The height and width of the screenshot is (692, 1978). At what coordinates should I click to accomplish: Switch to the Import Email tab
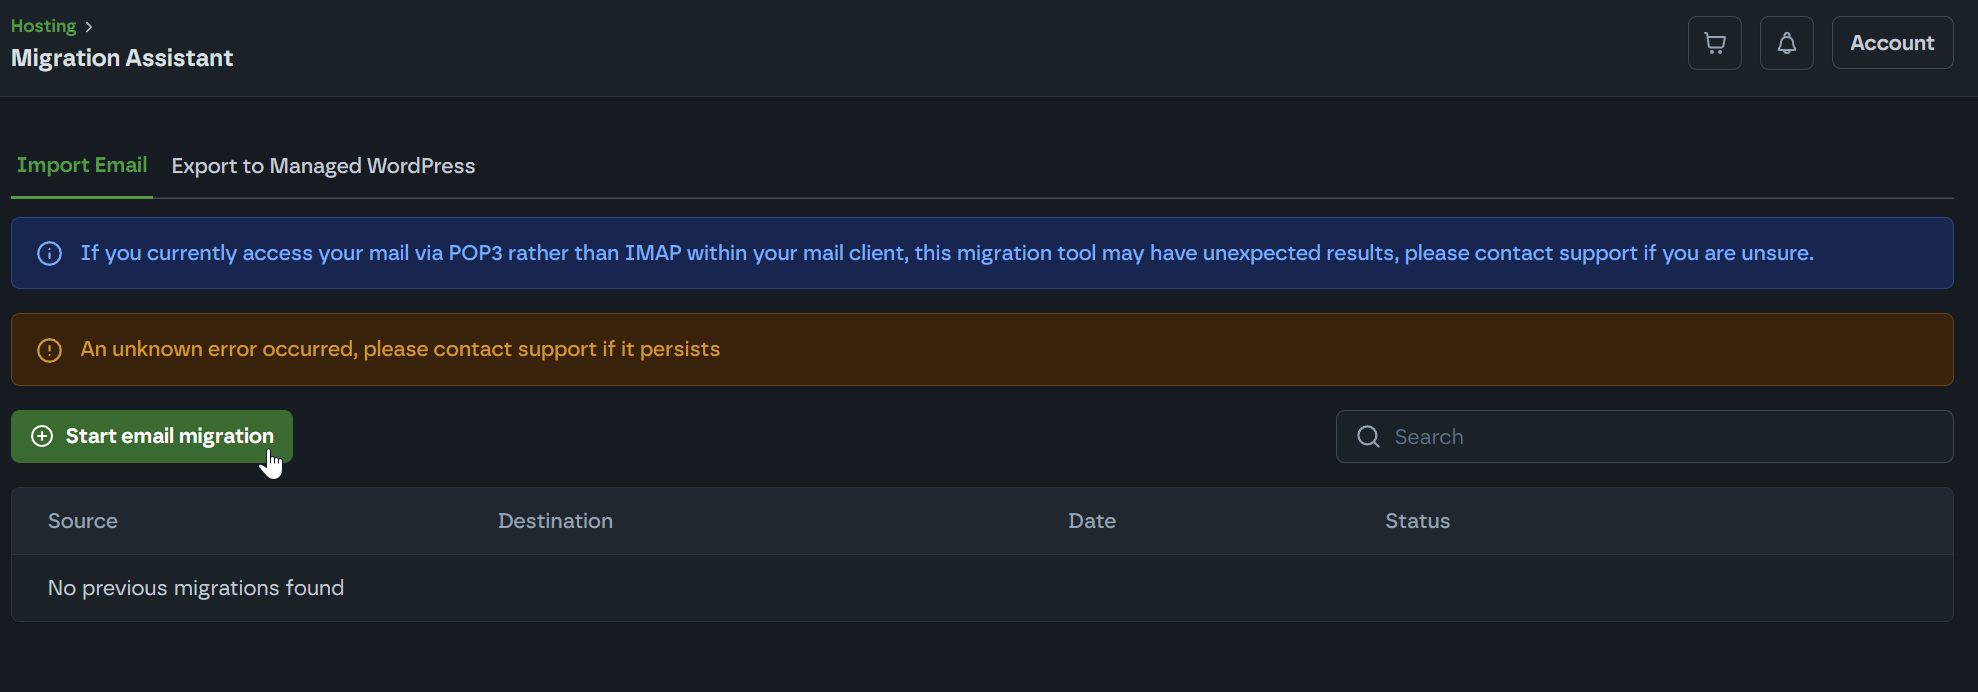coord(82,165)
